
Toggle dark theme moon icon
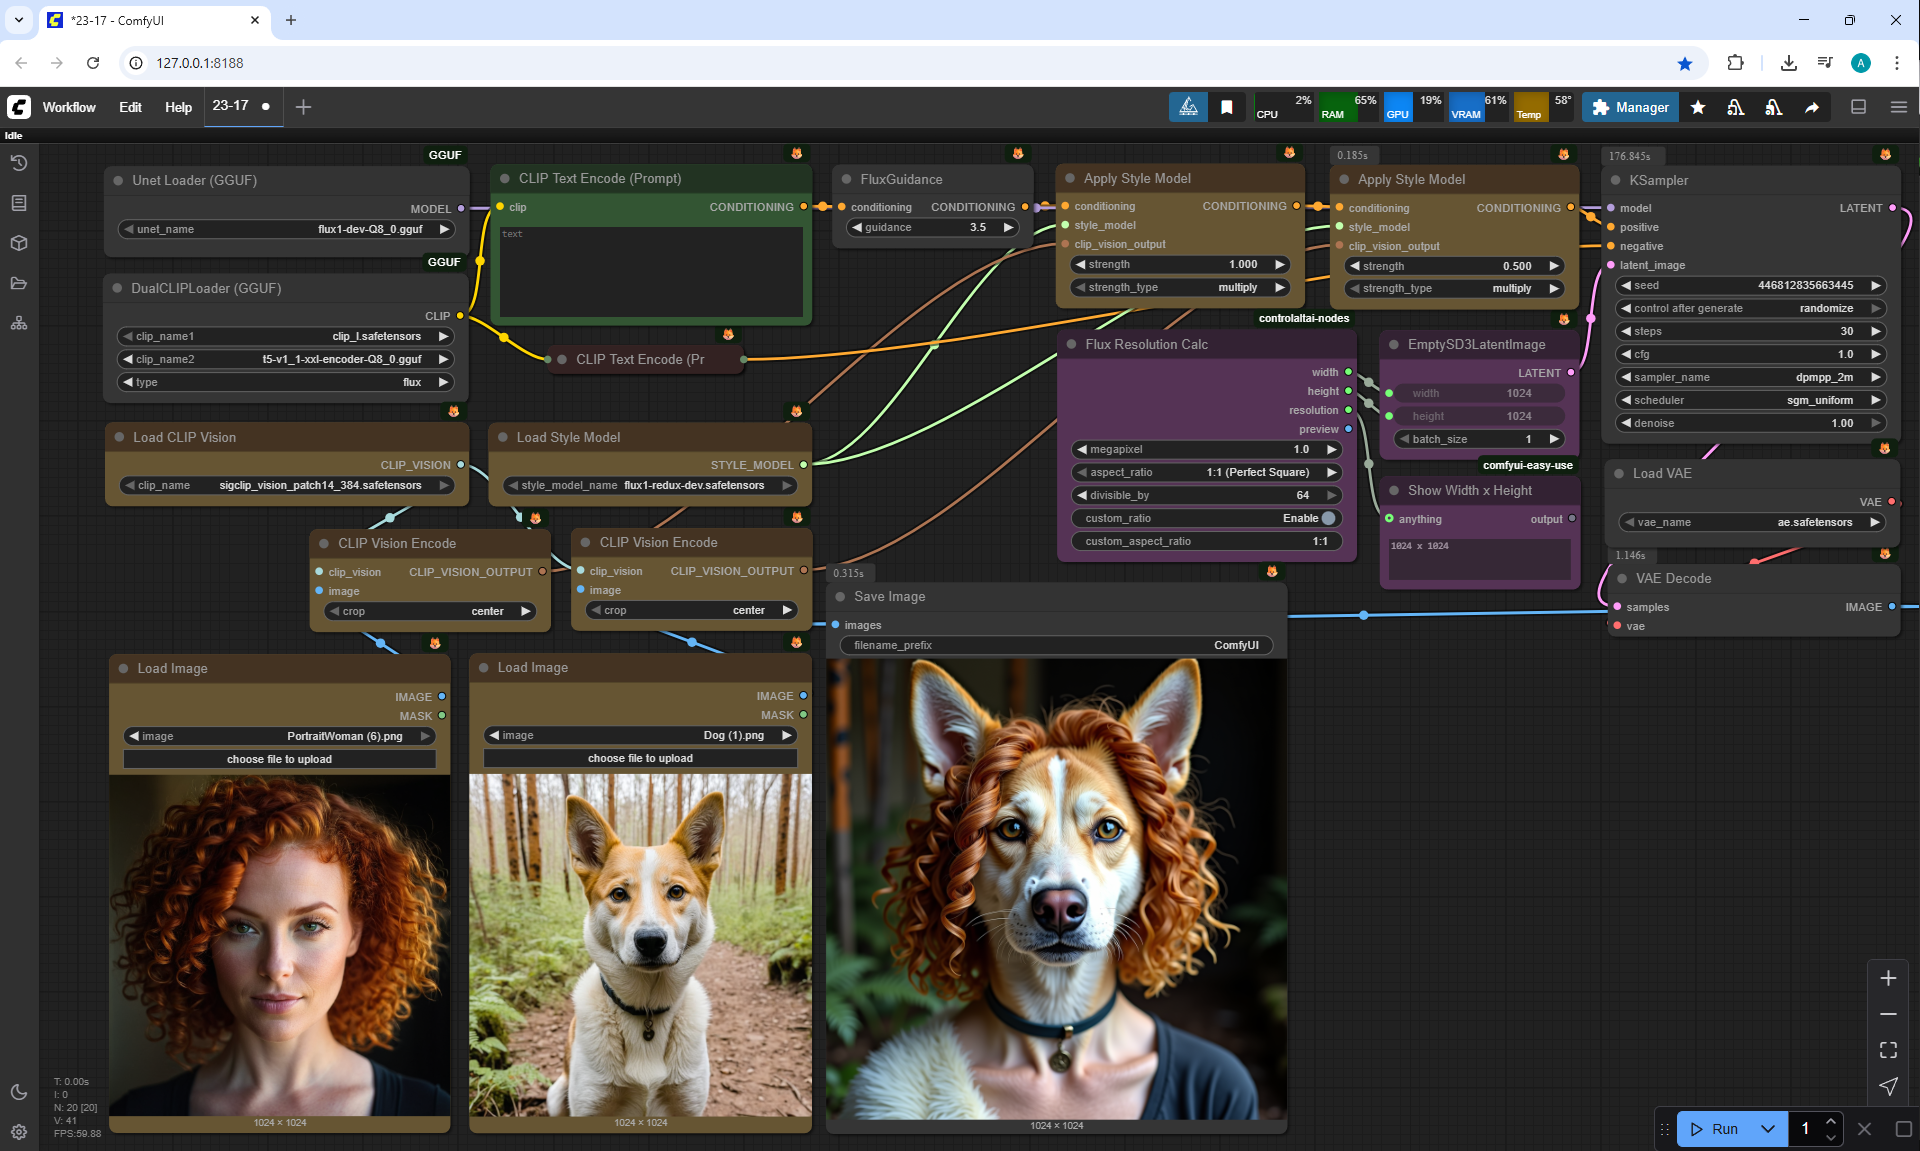pos(19,1092)
